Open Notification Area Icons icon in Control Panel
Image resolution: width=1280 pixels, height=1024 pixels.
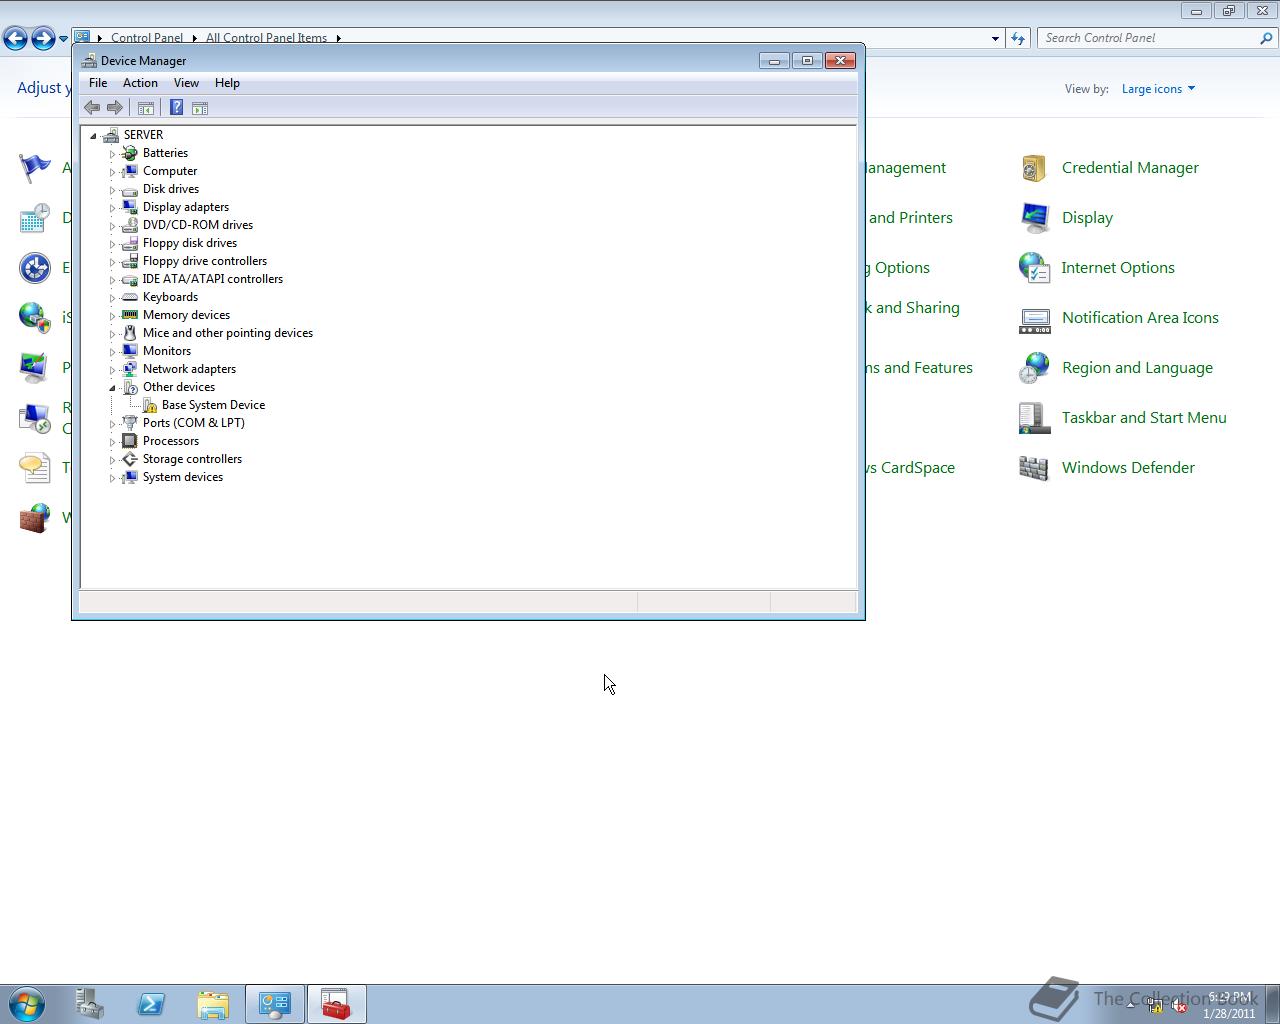tap(1034, 318)
